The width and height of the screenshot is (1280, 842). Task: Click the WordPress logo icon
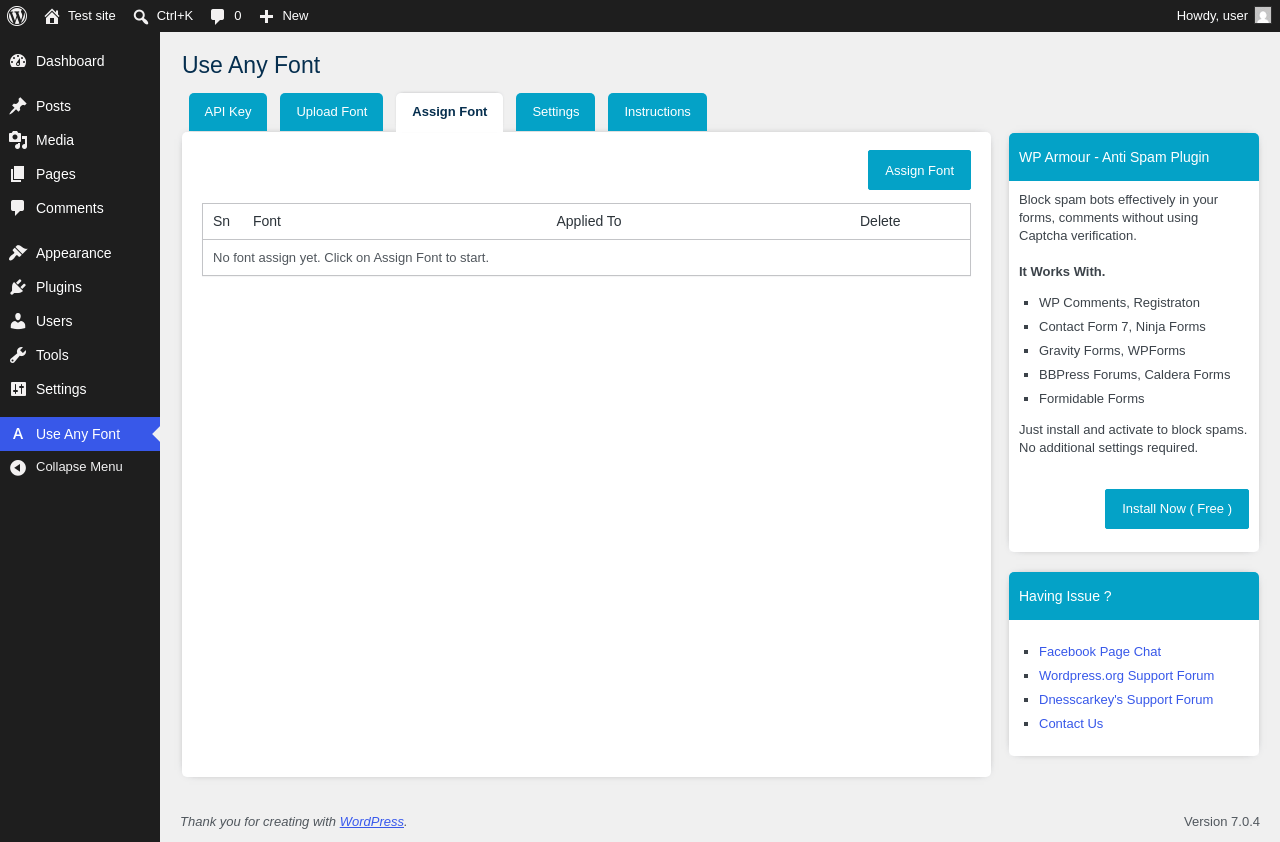[17, 16]
